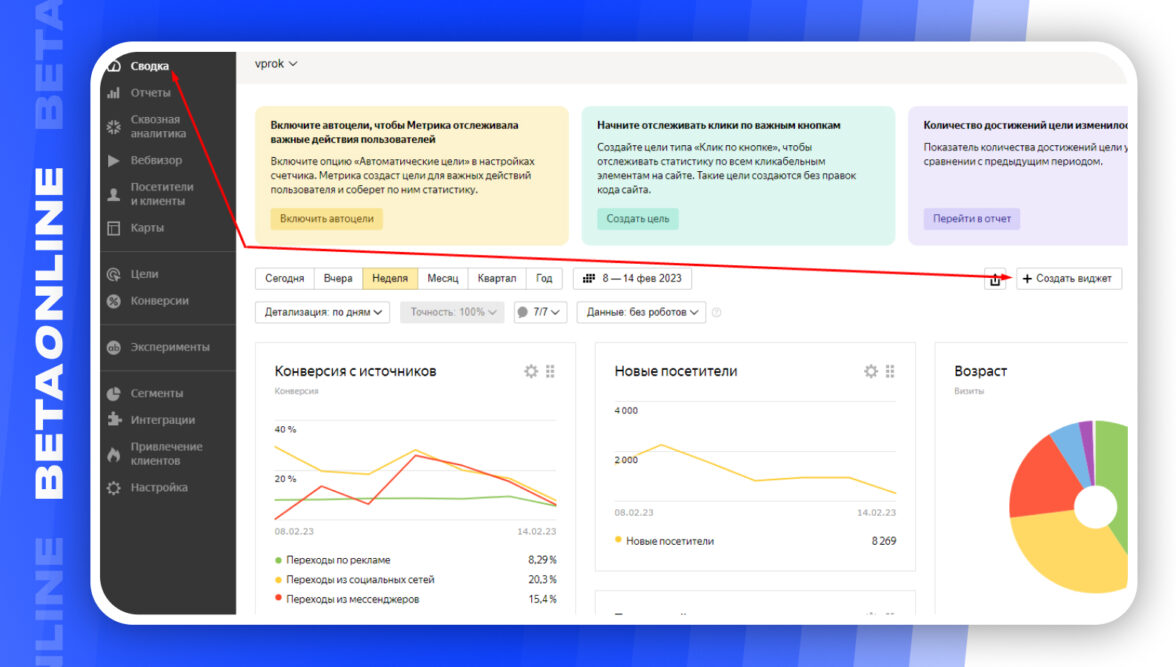Viewport: 1176px width, 667px height.
Task: Open Карты in the sidebar
Action: pyautogui.click(x=147, y=227)
